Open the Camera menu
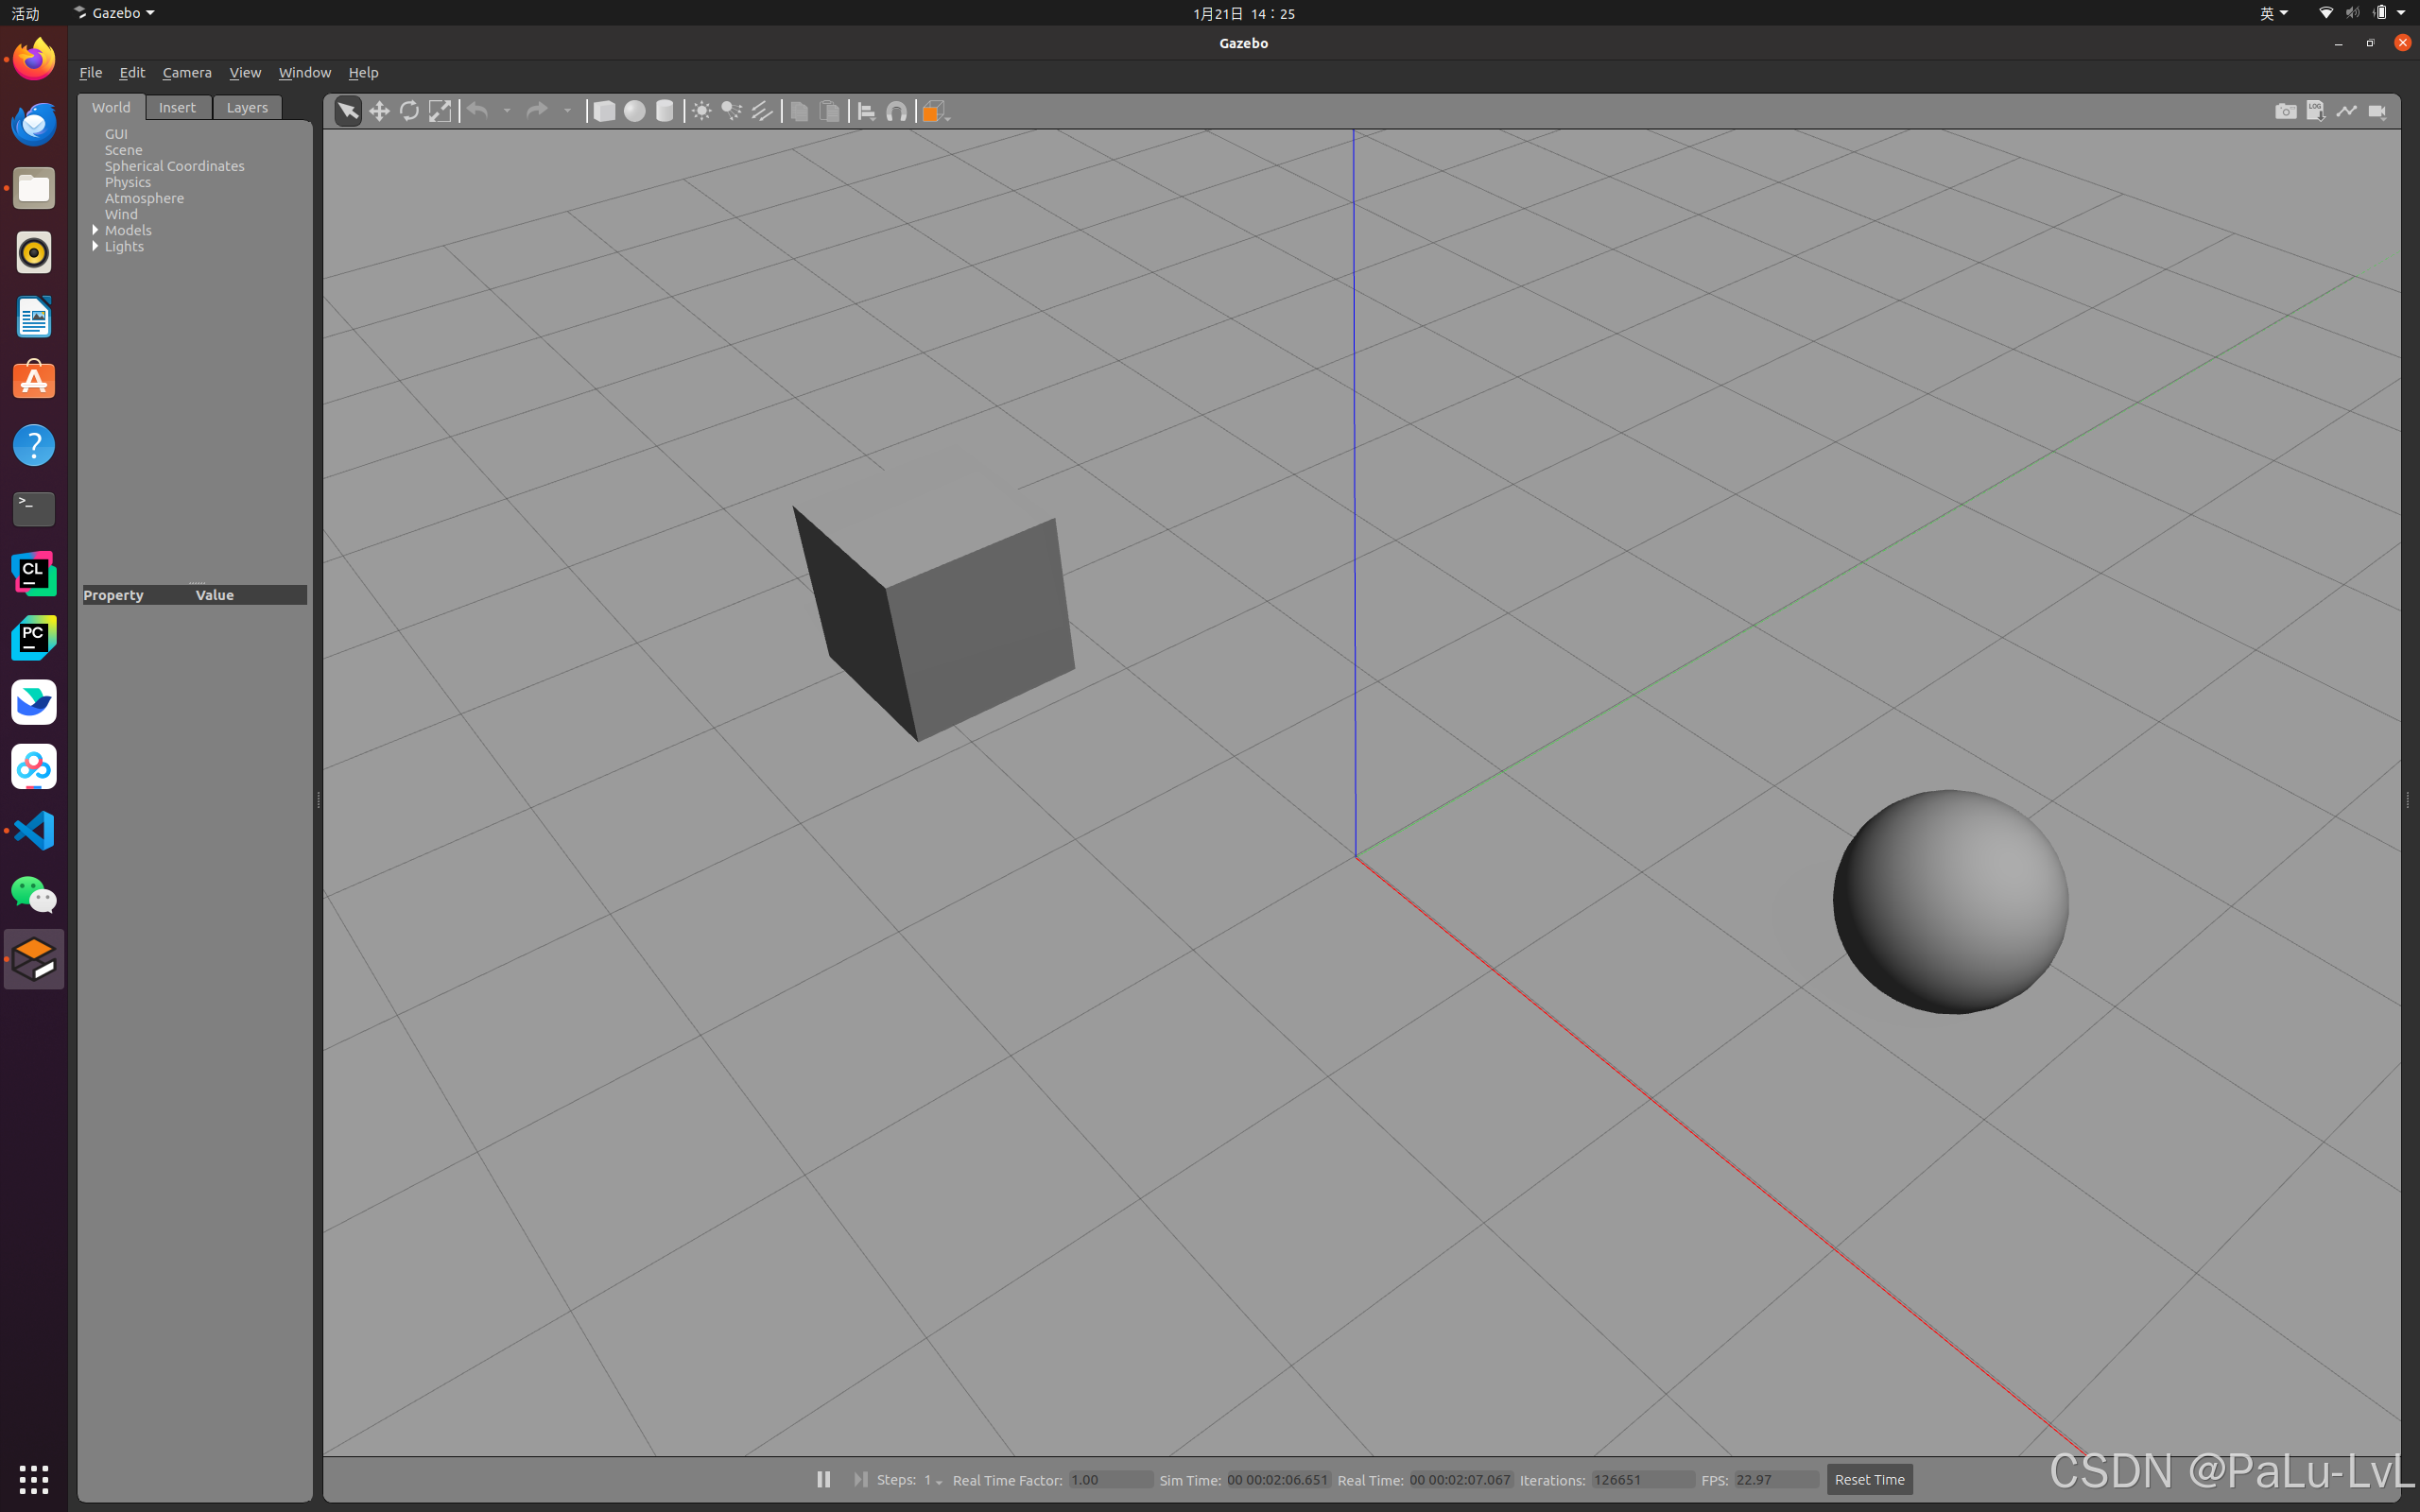The height and width of the screenshot is (1512, 2420). 187,72
